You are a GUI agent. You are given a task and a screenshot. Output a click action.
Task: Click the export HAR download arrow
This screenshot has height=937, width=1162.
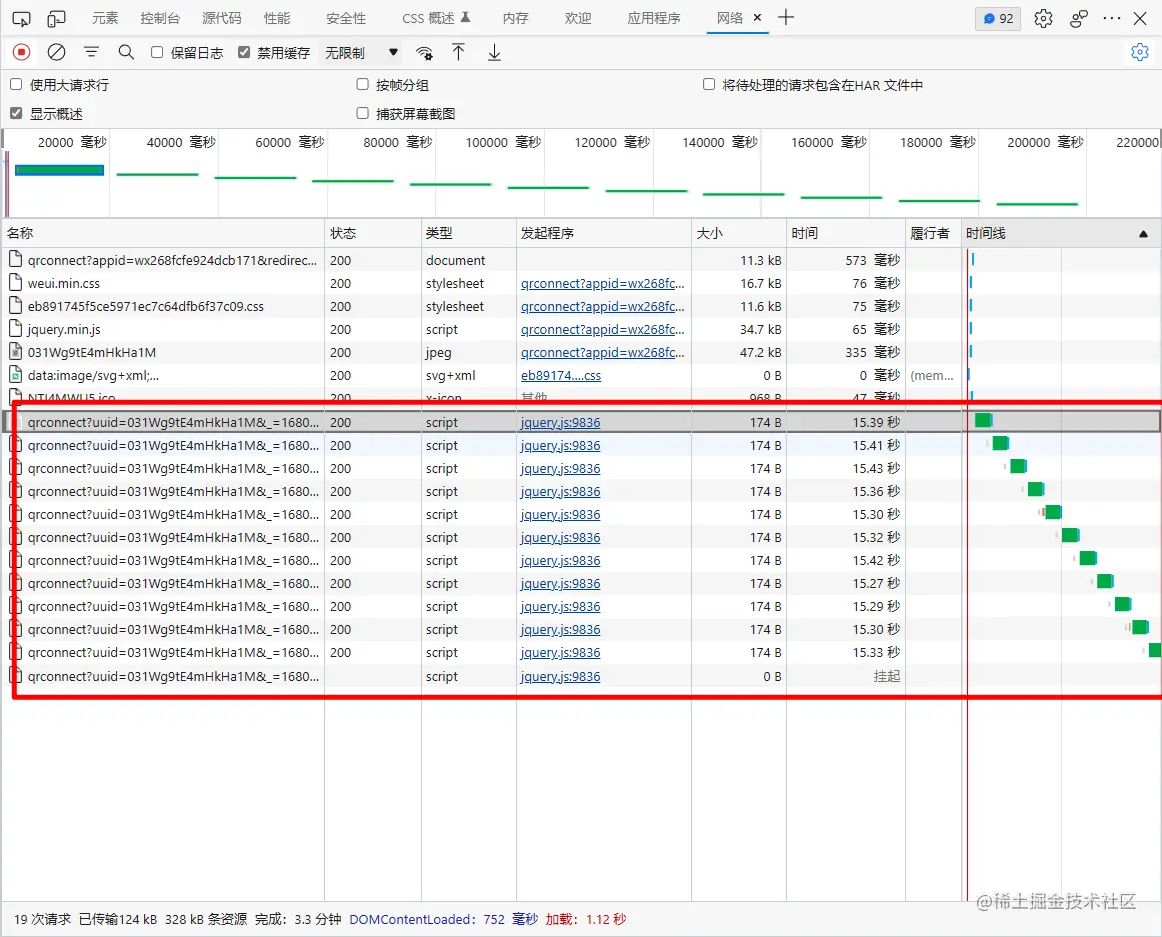[494, 52]
